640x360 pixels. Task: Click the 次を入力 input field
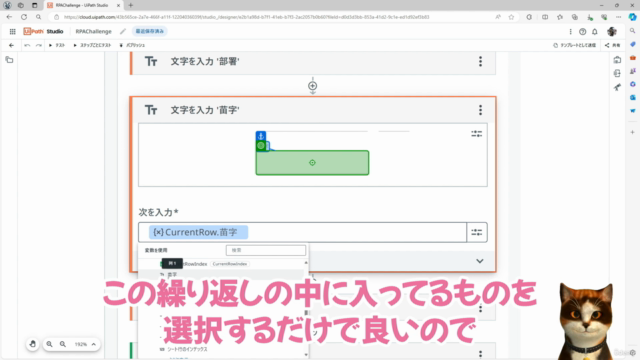point(302,232)
